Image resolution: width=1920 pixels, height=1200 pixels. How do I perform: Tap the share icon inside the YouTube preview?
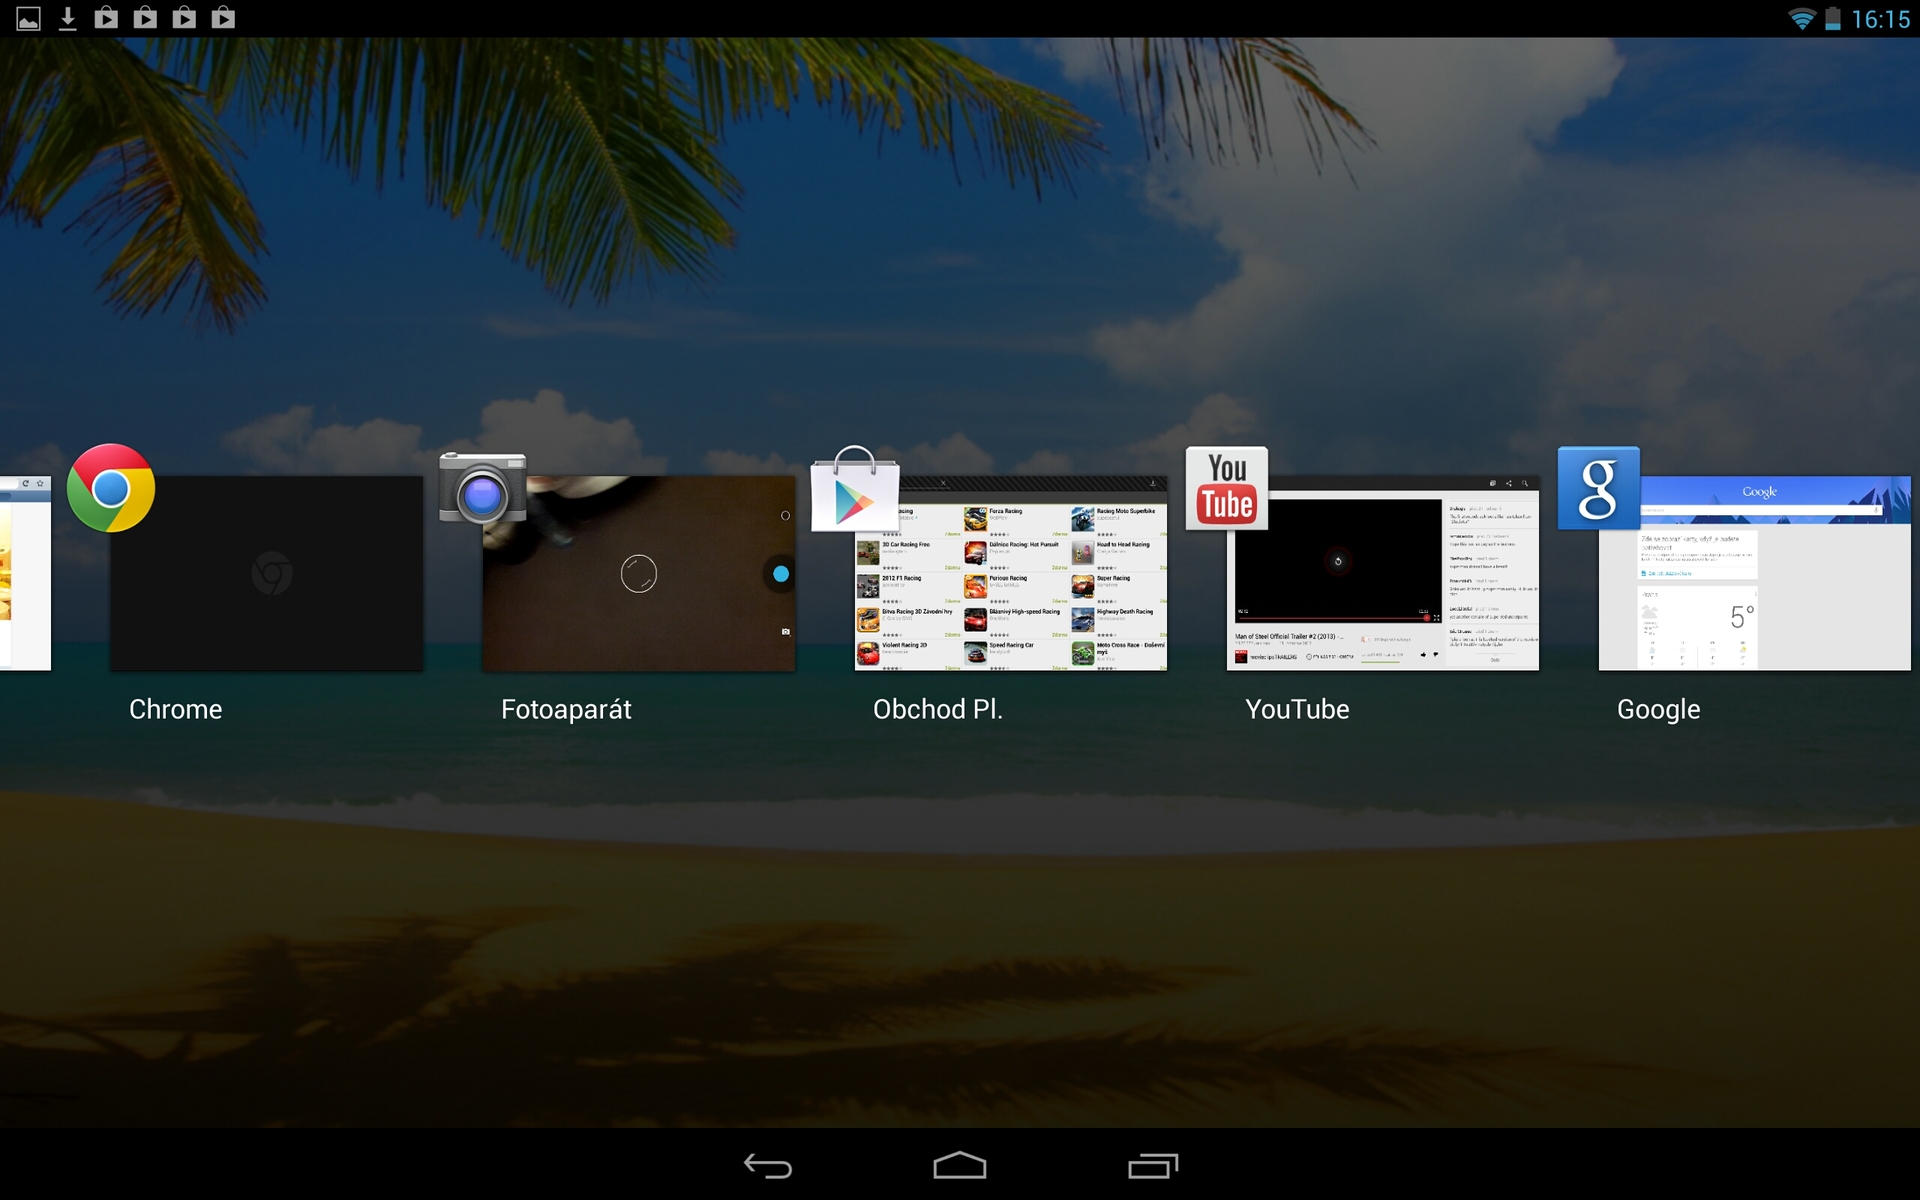click(x=1508, y=483)
